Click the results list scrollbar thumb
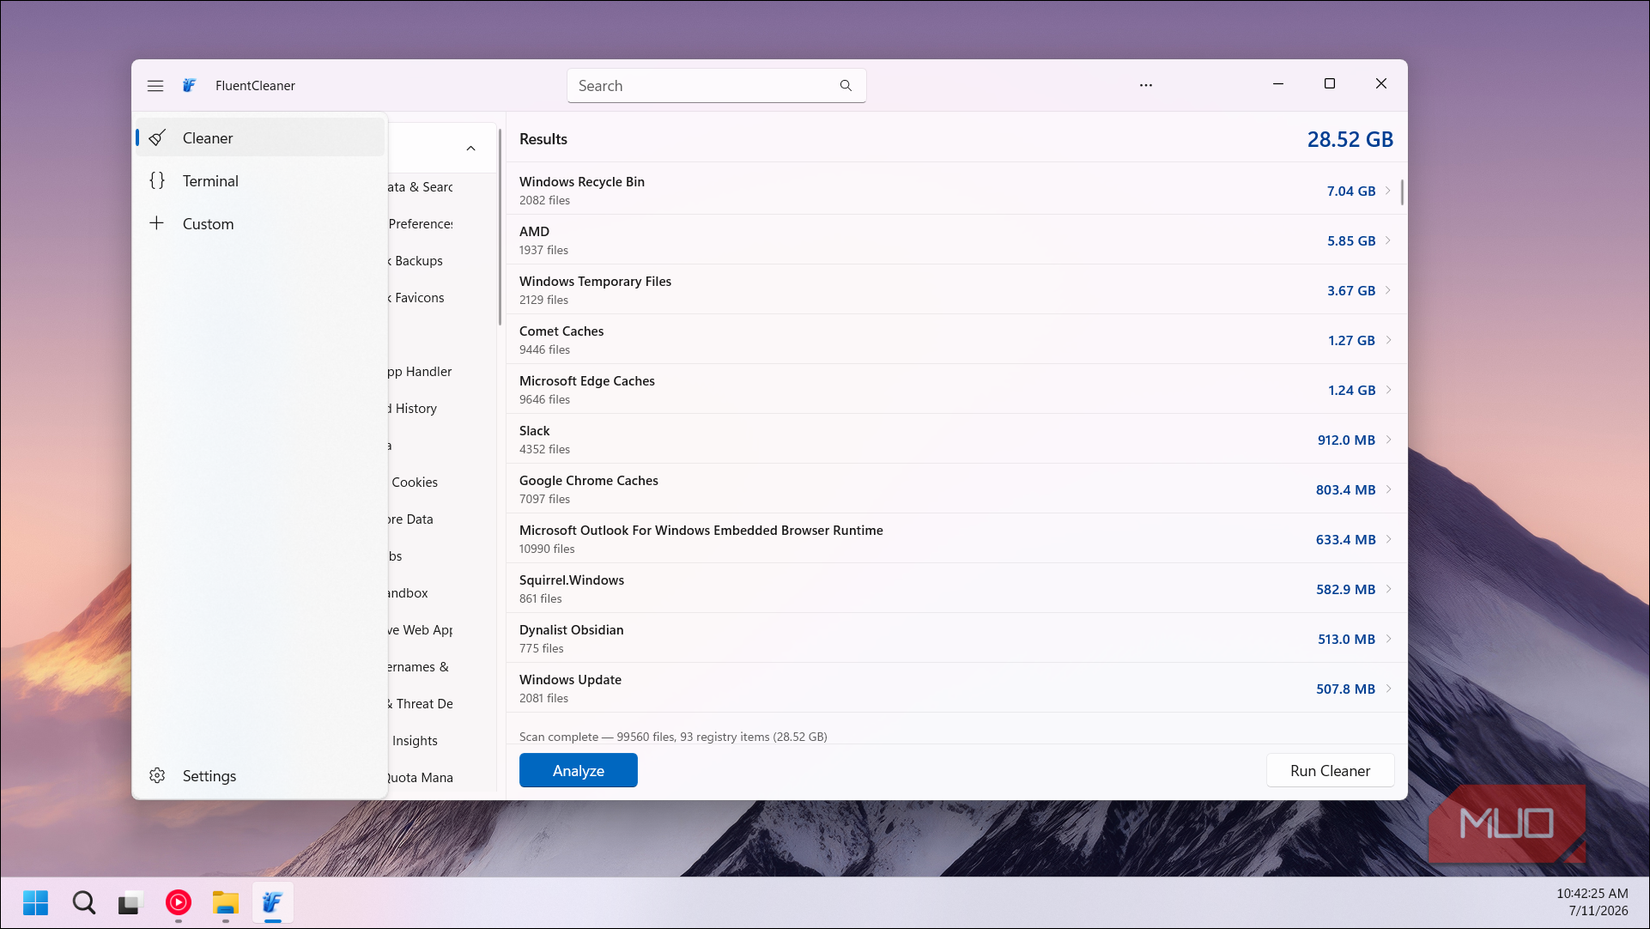The height and width of the screenshot is (929, 1650). pyautogui.click(x=1402, y=192)
